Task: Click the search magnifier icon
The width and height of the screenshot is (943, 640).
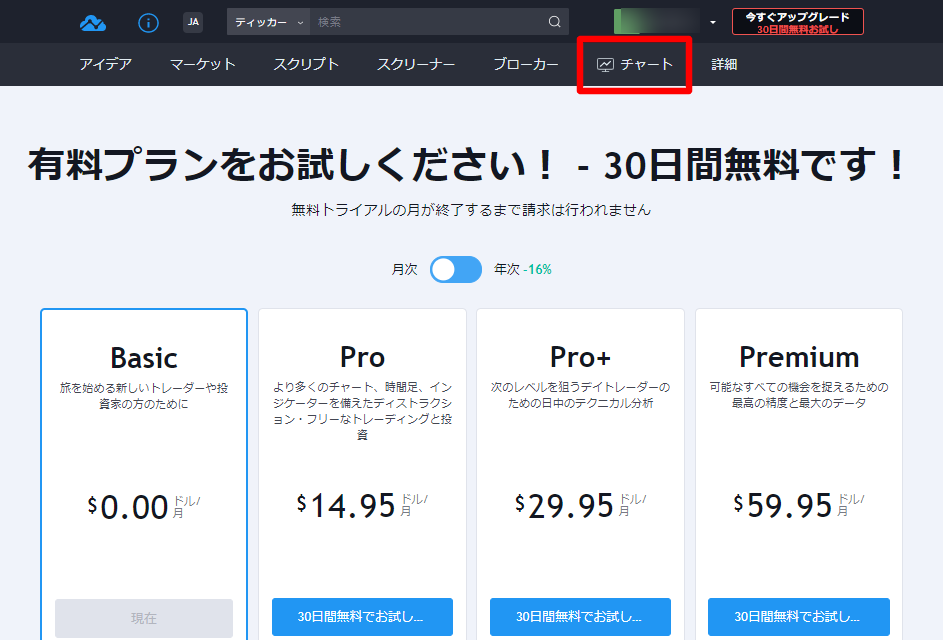Action: point(554,22)
